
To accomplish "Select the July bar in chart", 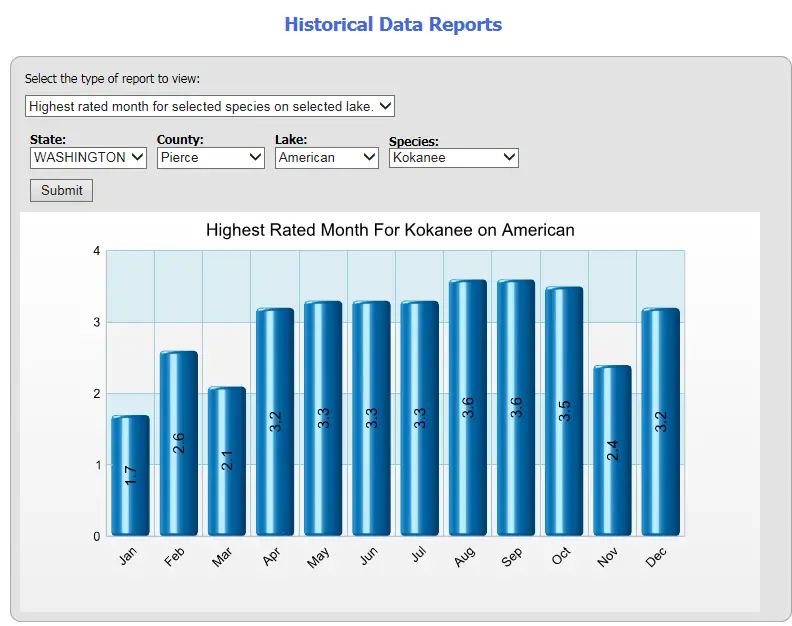I will [x=420, y=419].
